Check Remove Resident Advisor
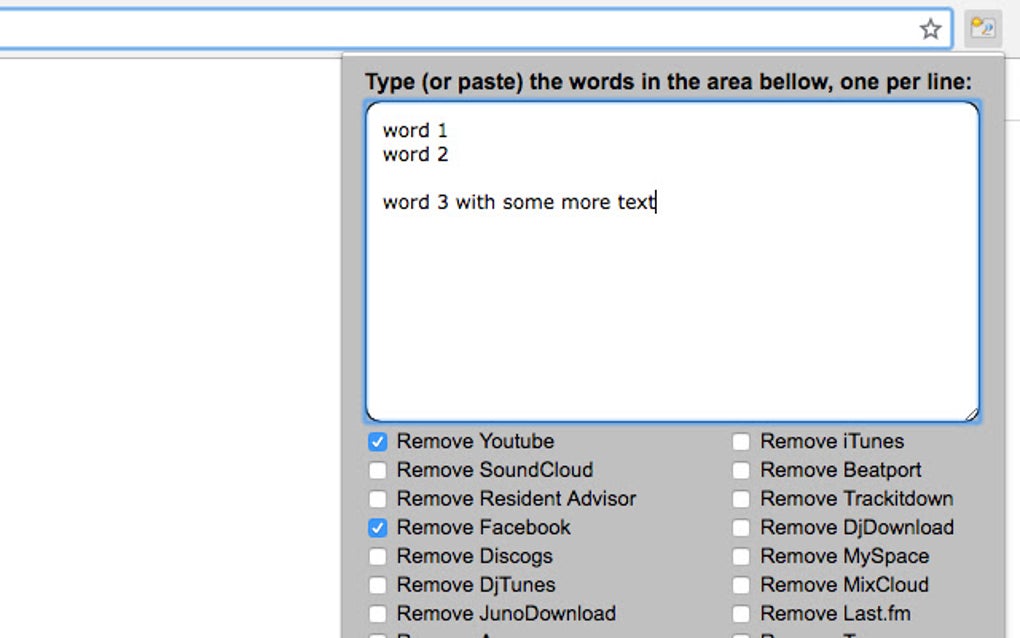The width and height of the screenshot is (1020, 638). (377, 499)
